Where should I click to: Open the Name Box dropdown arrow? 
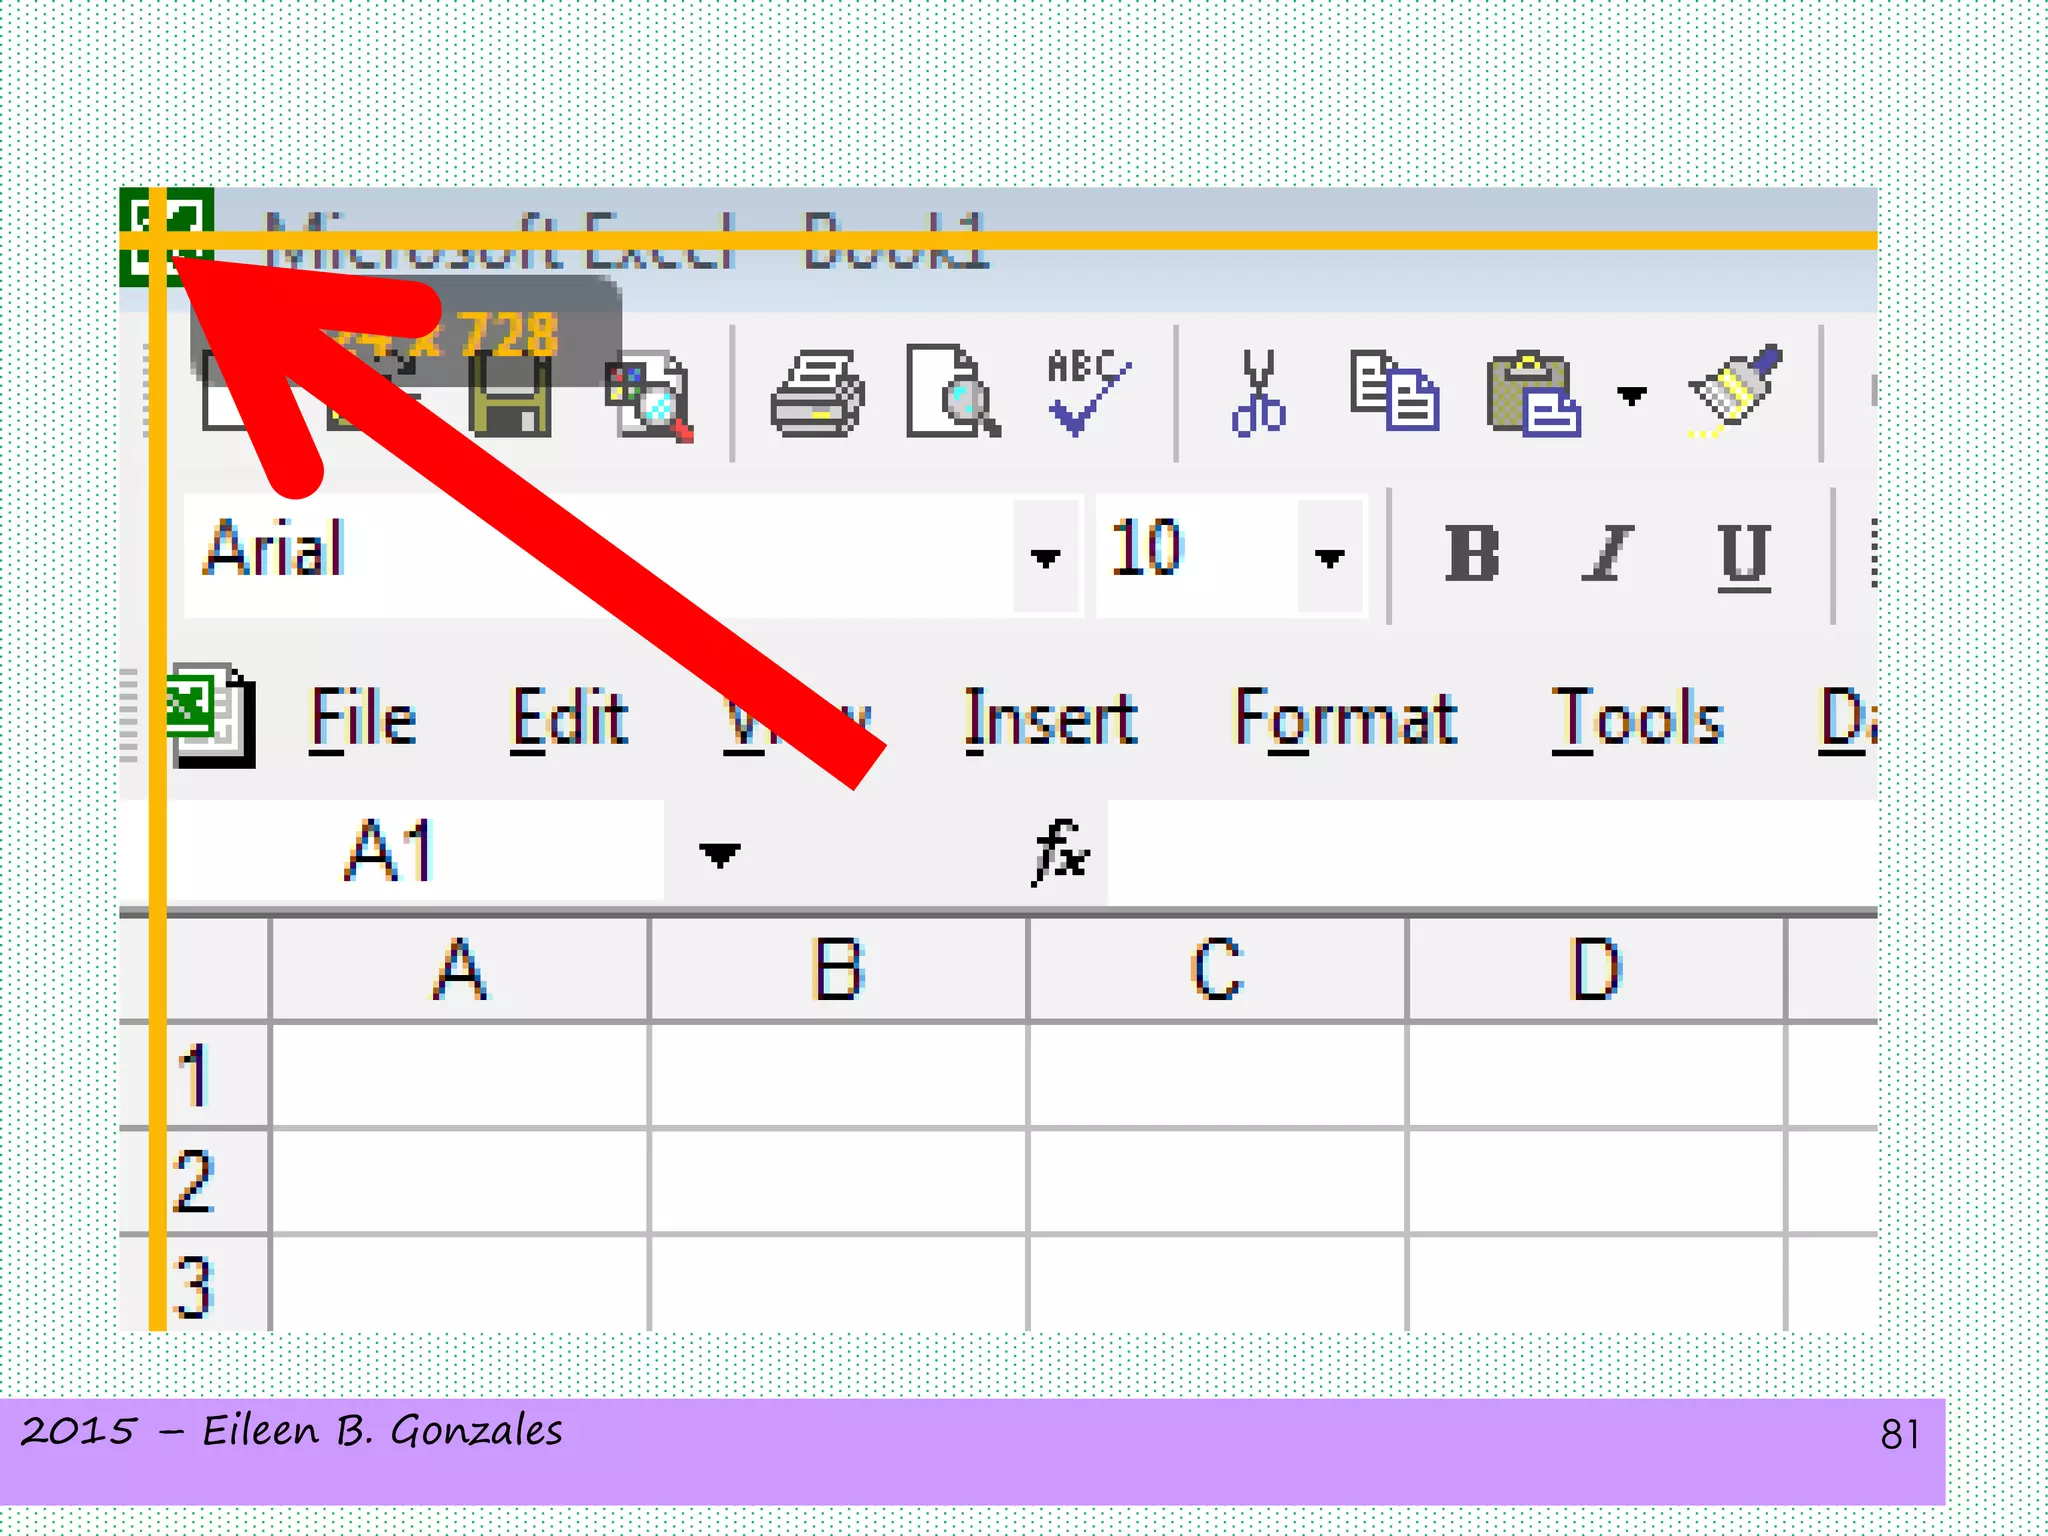point(720,855)
